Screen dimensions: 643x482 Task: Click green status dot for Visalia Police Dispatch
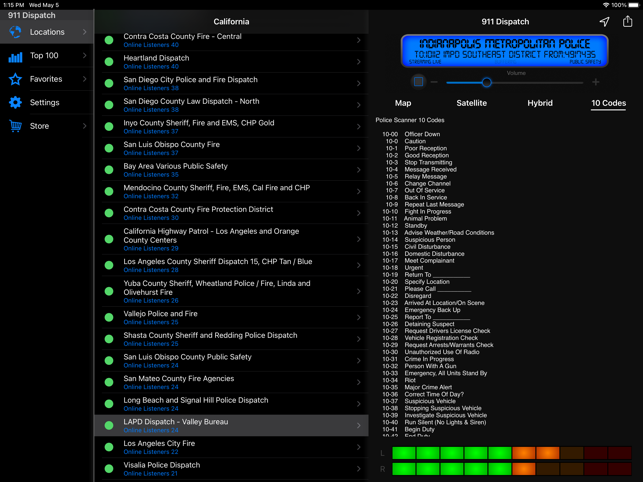109,468
